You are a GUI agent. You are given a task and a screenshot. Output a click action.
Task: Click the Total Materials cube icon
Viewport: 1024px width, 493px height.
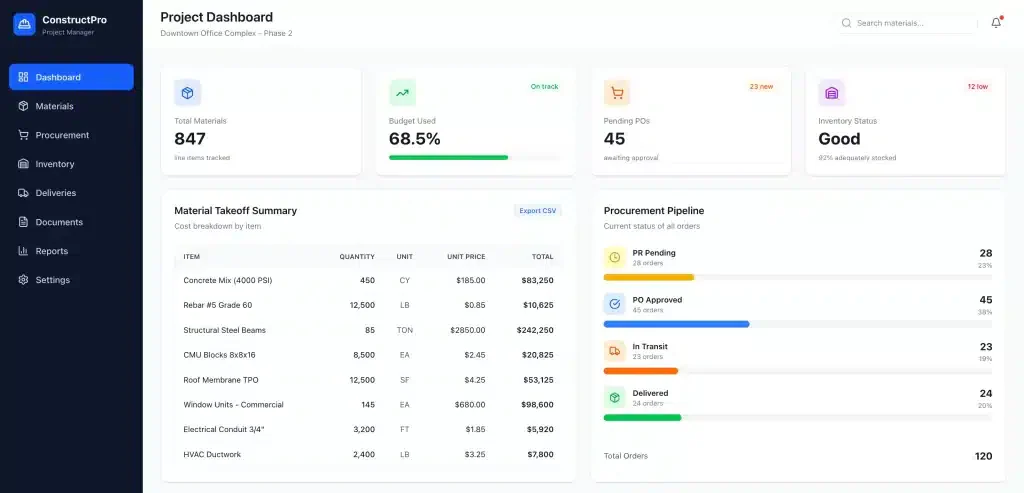tap(187, 93)
